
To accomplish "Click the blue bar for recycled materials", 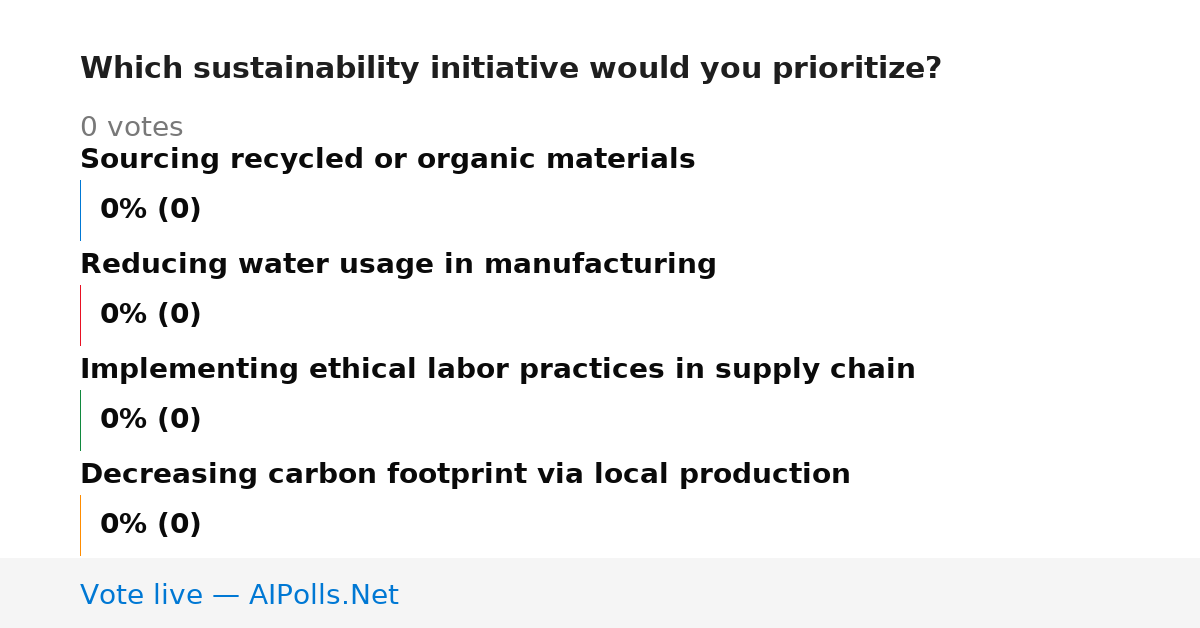I will (x=80, y=210).
